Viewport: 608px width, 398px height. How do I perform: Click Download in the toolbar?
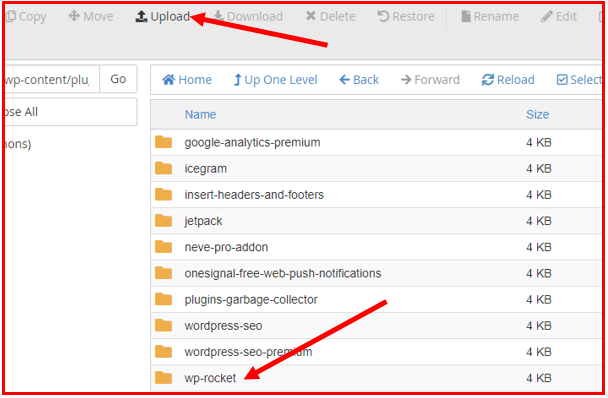(248, 16)
